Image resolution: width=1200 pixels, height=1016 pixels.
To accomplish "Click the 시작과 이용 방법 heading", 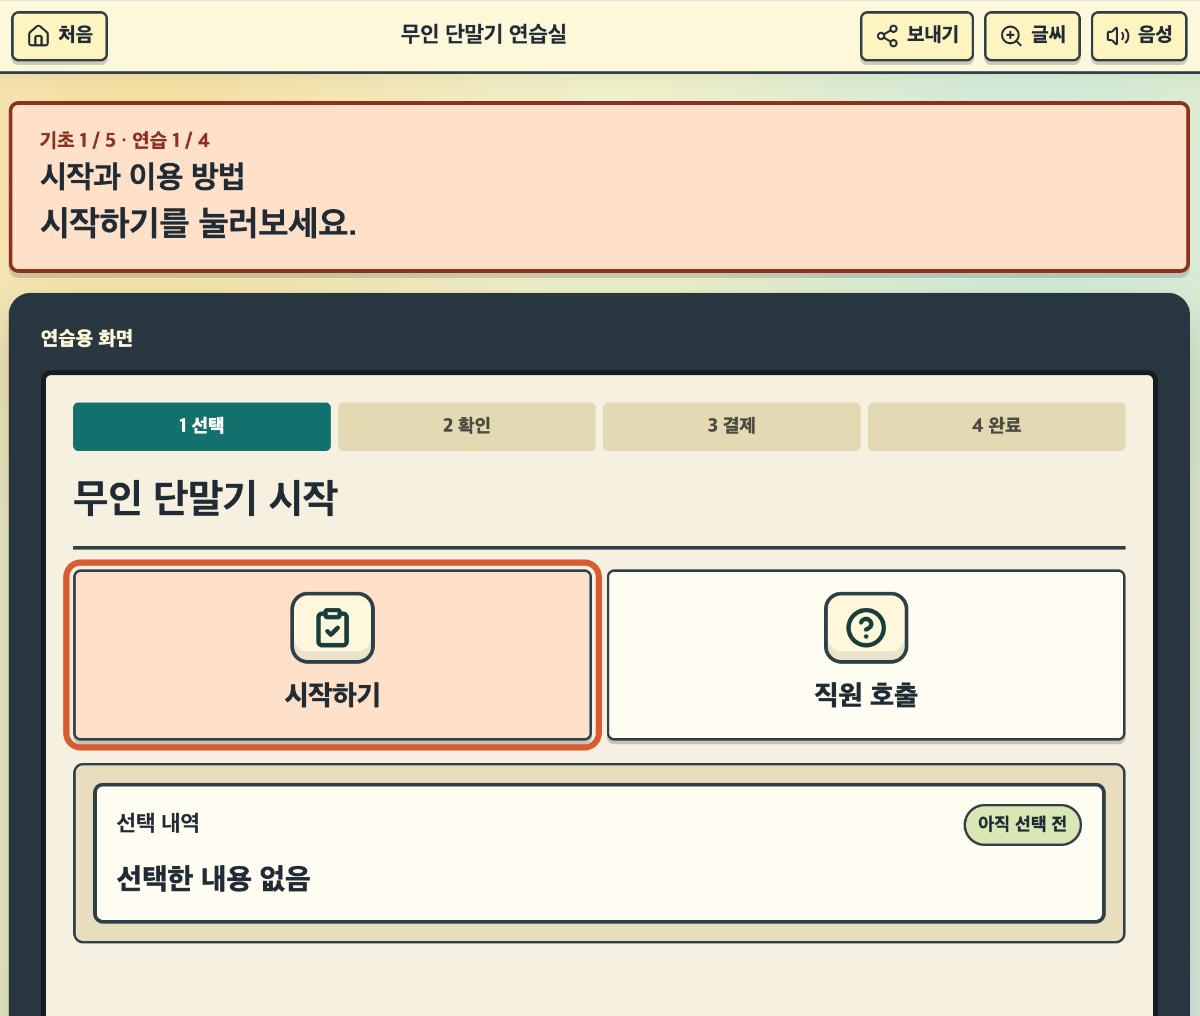I will tap(143, 177).
